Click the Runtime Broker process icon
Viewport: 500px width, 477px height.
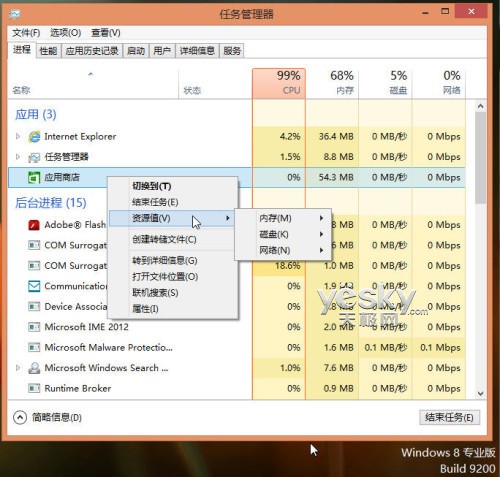(x=34, y=388)
